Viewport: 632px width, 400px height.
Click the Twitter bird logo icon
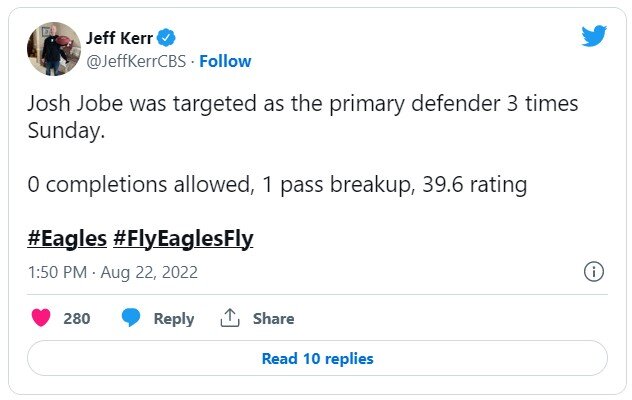(x=594, y=36)
